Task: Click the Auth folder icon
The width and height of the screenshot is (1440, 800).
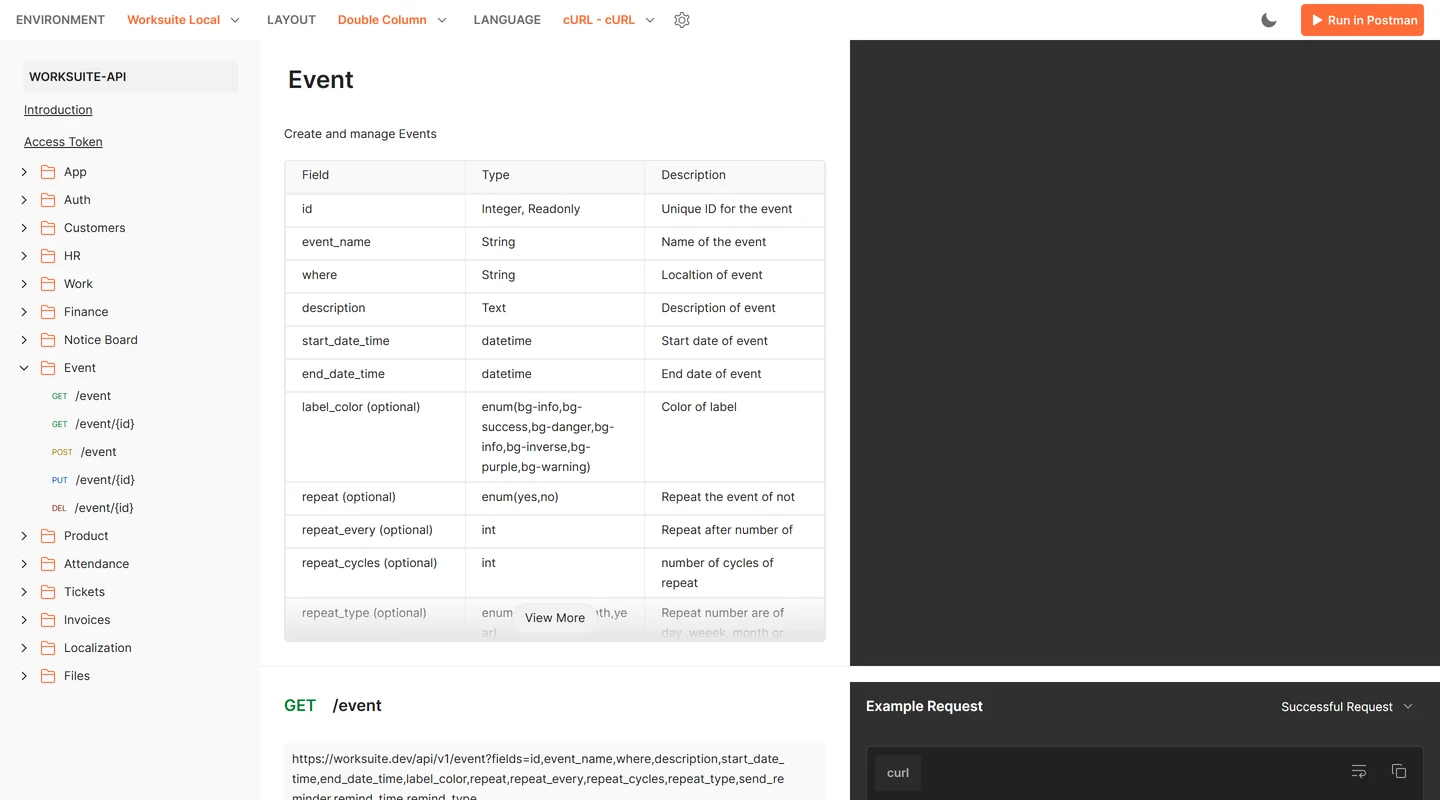Action: tap(48, 200)
